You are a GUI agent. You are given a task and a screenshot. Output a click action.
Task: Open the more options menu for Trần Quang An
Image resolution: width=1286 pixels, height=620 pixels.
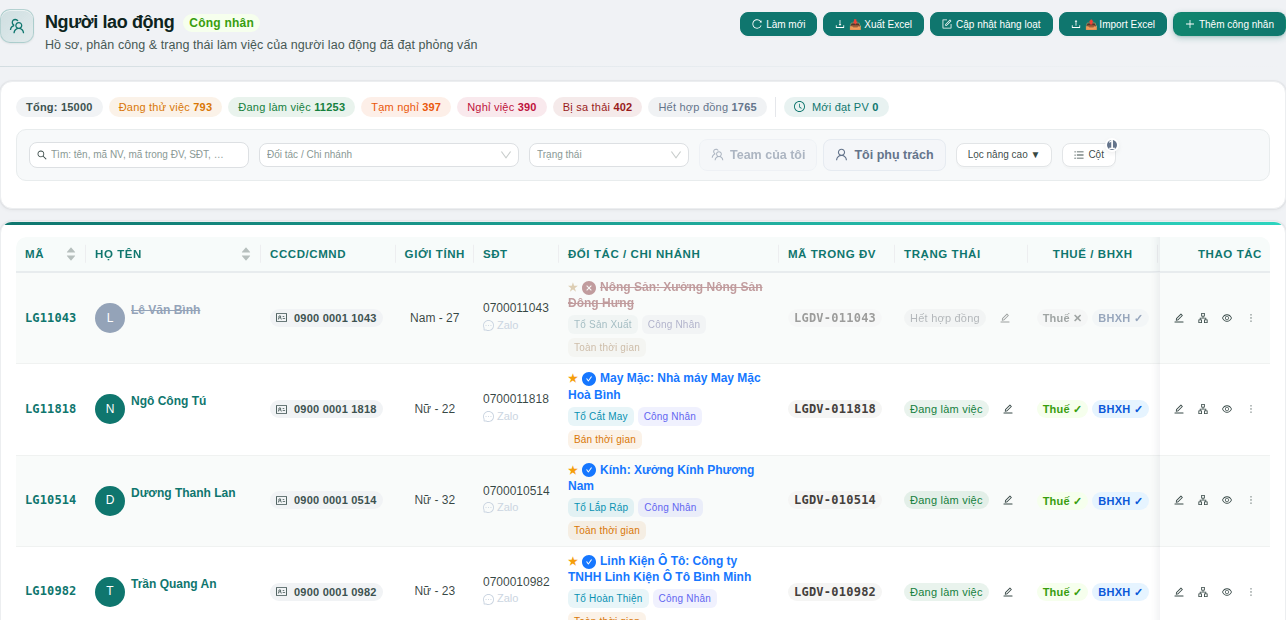pos(1251,592)
